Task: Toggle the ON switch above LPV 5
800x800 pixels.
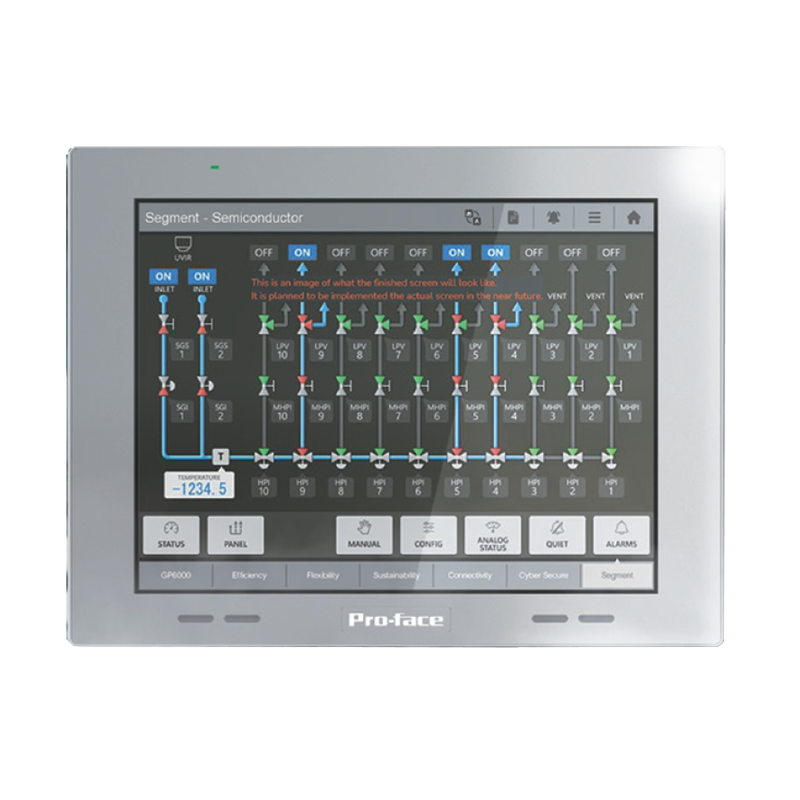Action: 456,252
